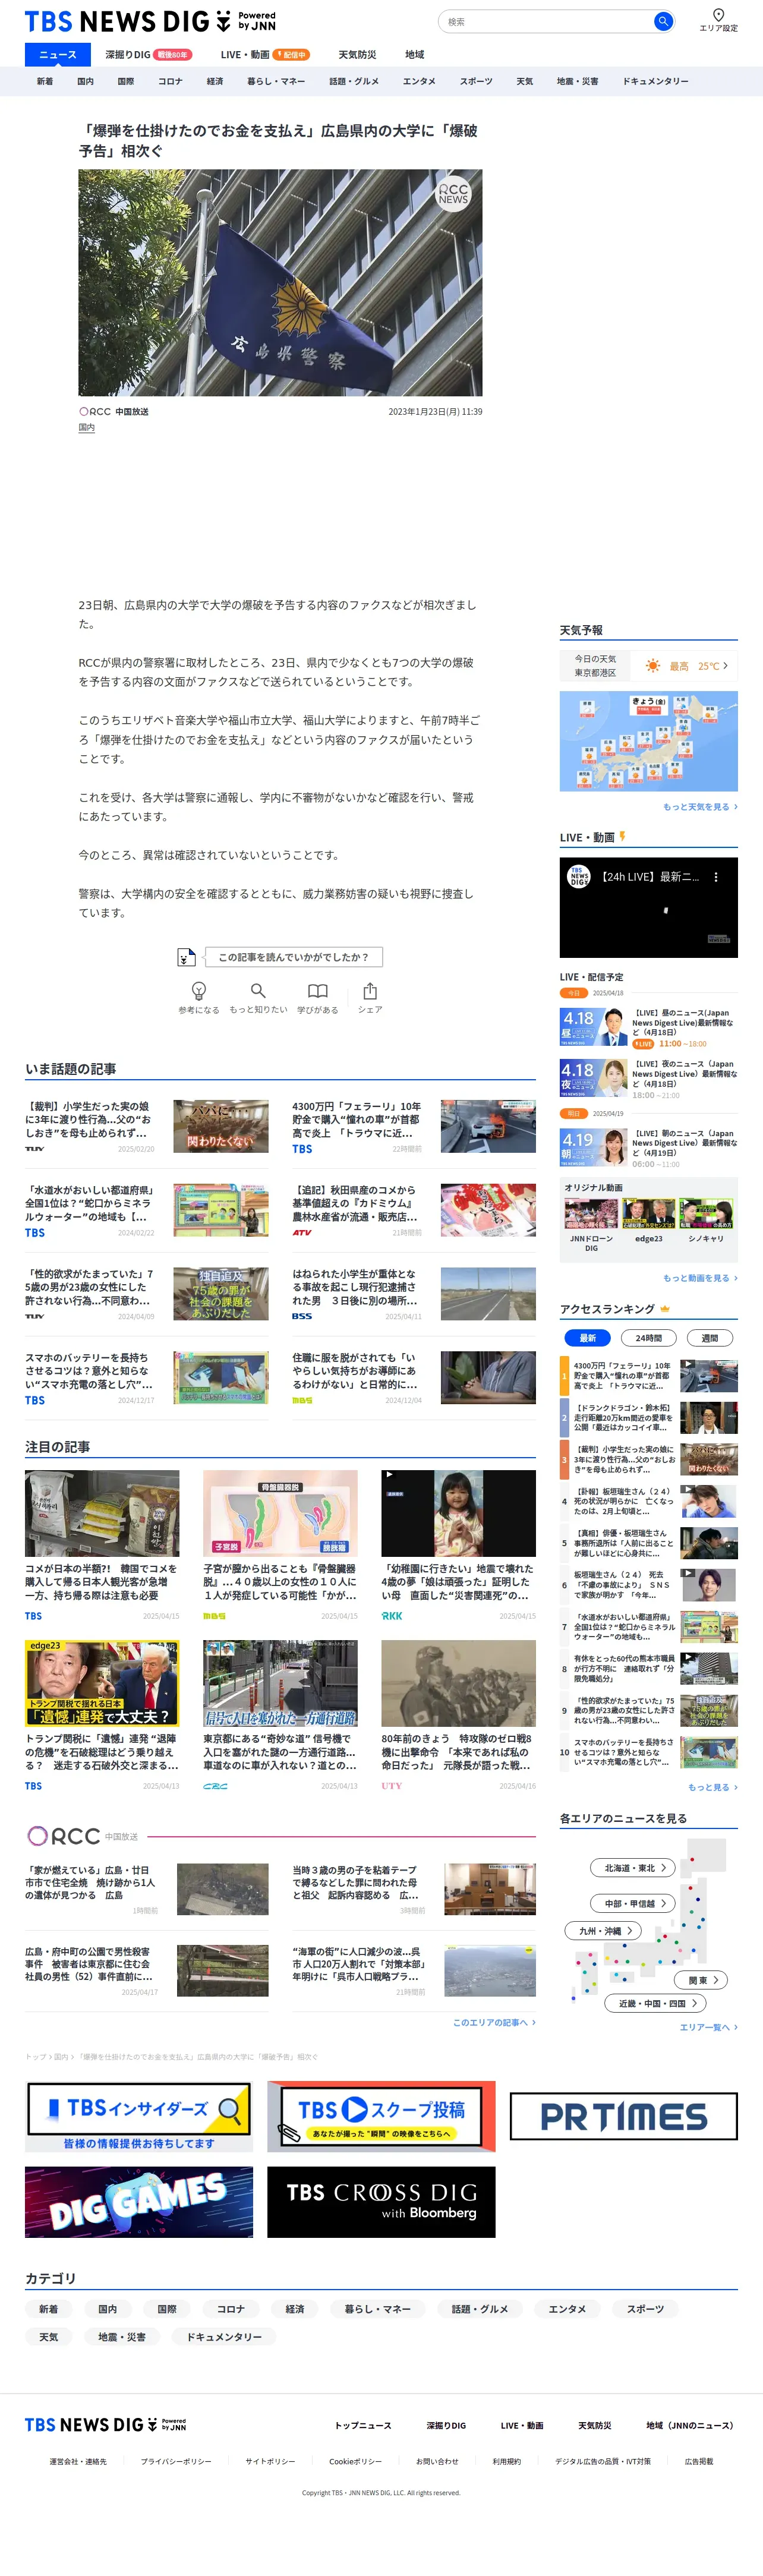Follow the もっと動画を見る link
This screenshot has height=2576, width=763.
coord(700,1278)
